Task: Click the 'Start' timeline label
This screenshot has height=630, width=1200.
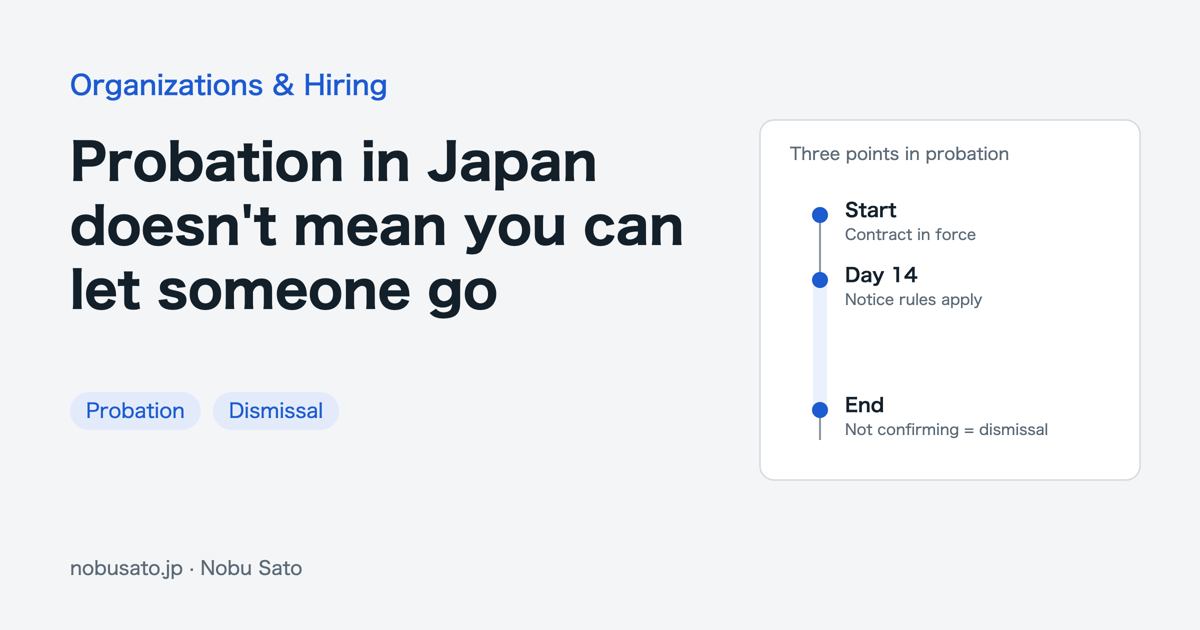Action: coord(870,210)
